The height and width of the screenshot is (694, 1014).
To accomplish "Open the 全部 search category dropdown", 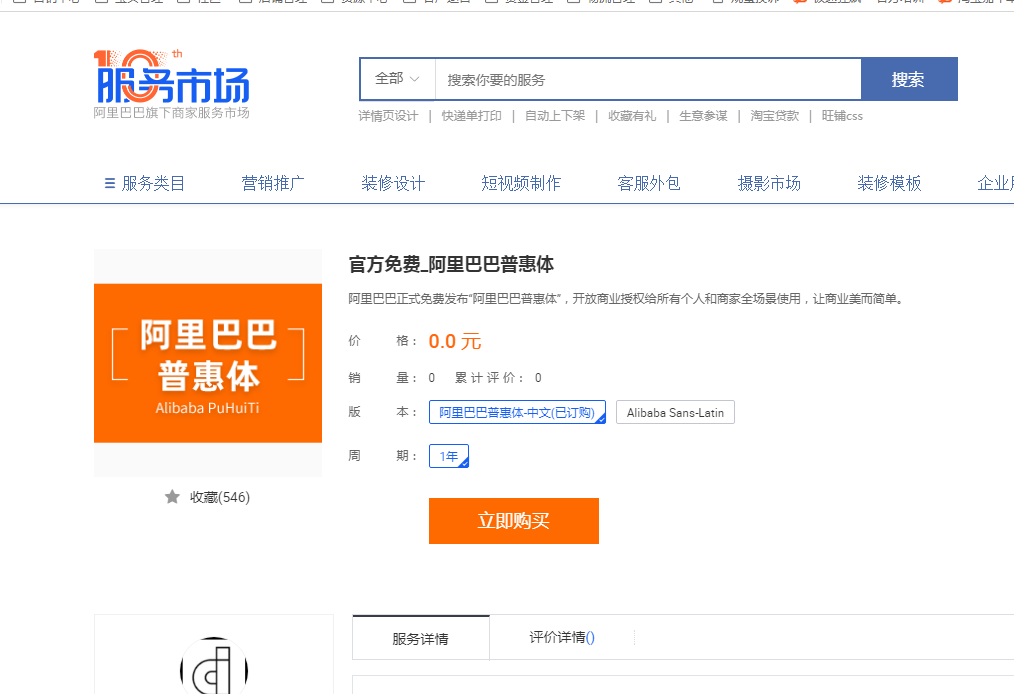I will coord(397,79).
